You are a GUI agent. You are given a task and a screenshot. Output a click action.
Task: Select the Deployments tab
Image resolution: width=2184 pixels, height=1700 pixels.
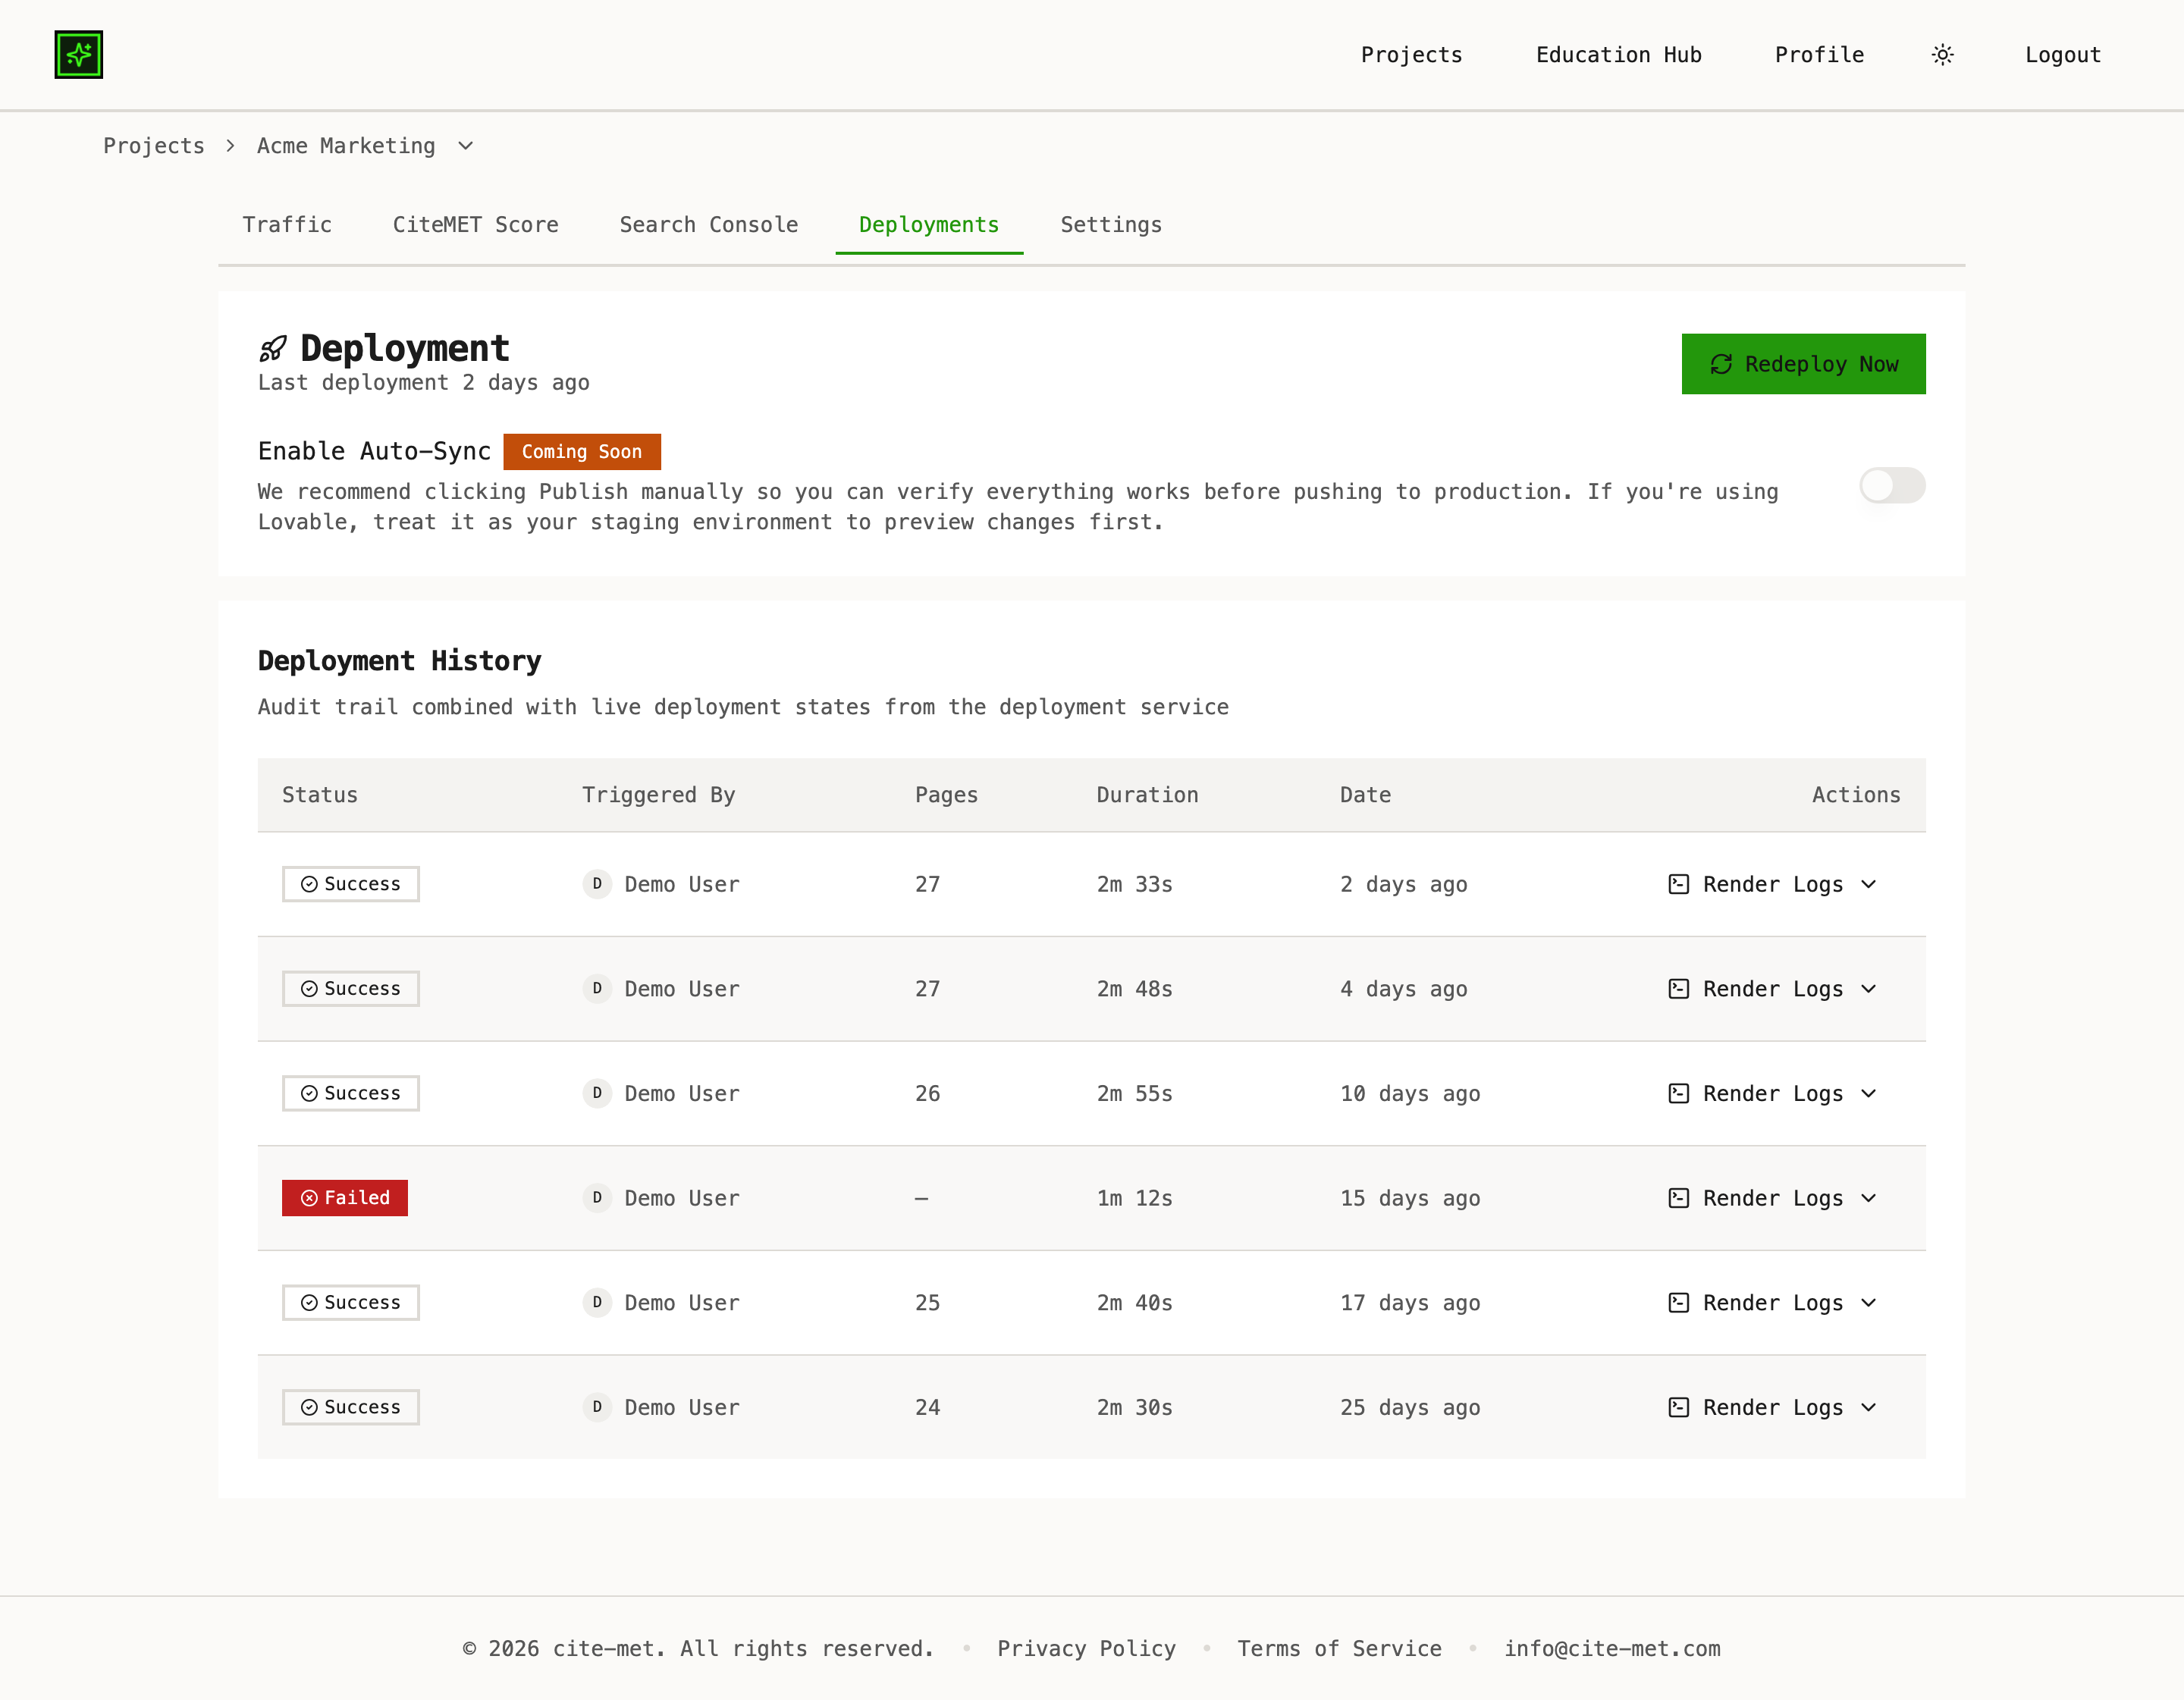(x=929, y=225)
